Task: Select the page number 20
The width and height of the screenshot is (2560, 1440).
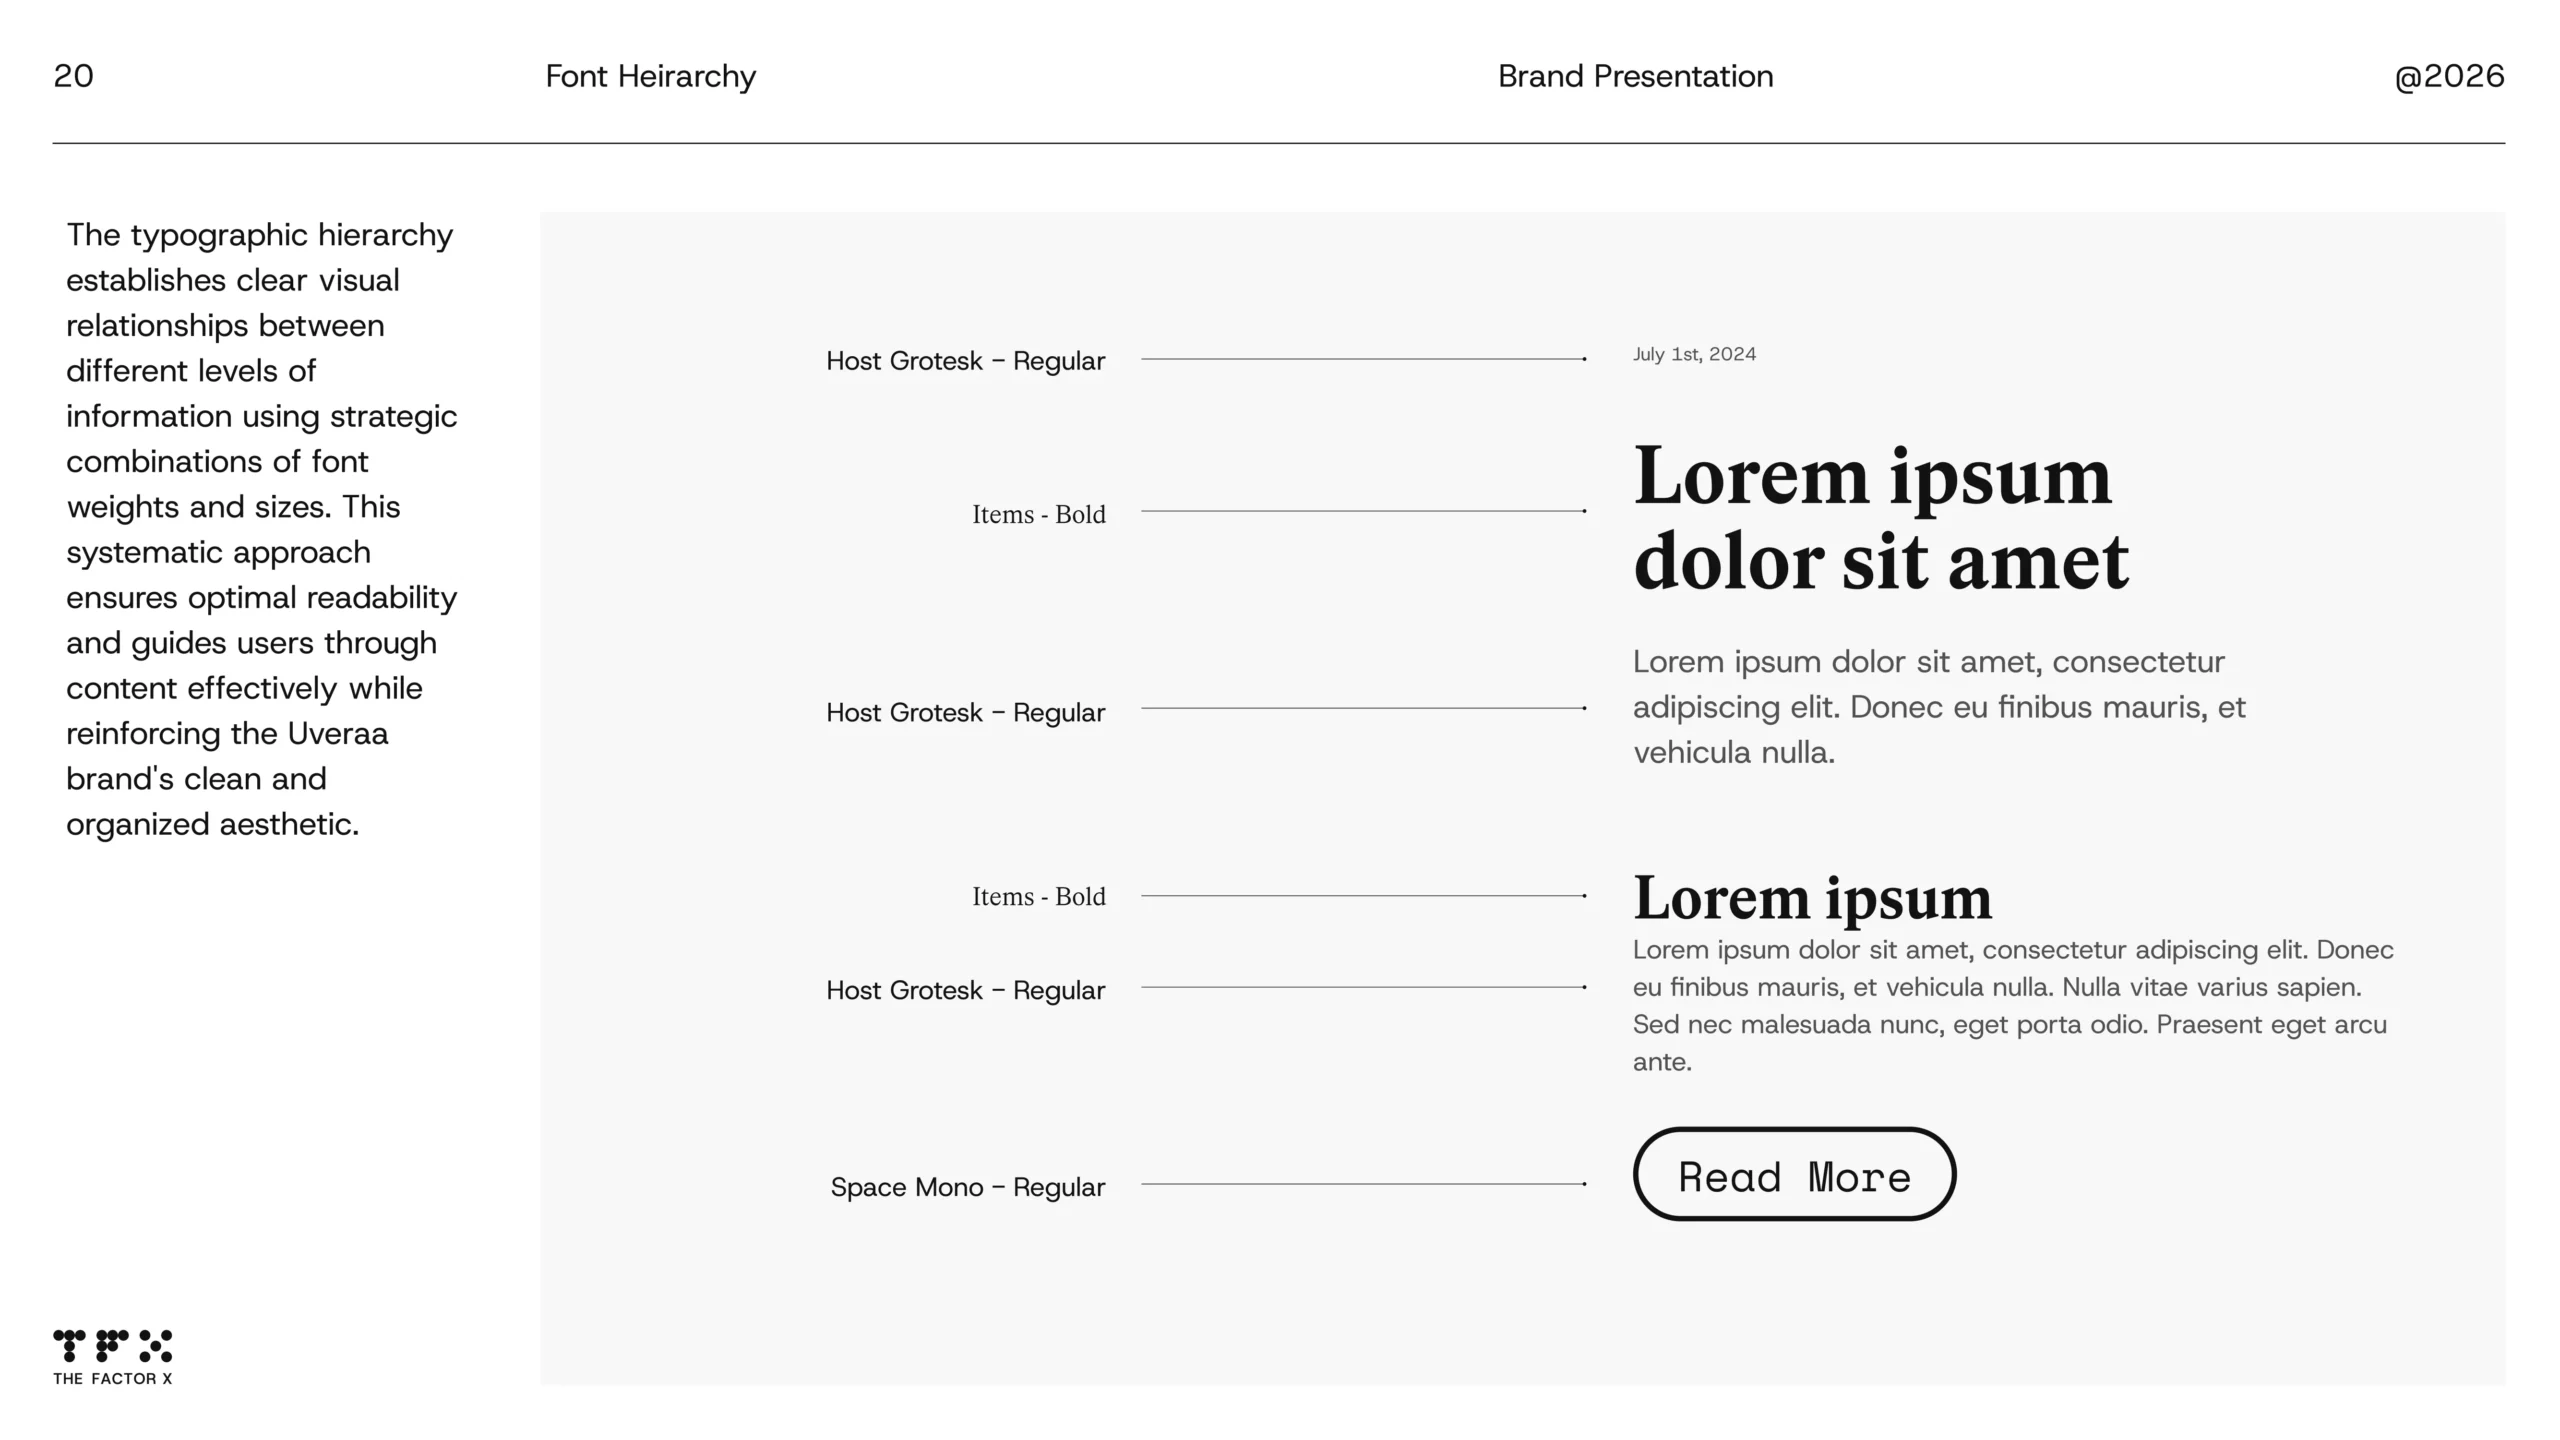Action: pyautogui.click(x=73, y=76)
